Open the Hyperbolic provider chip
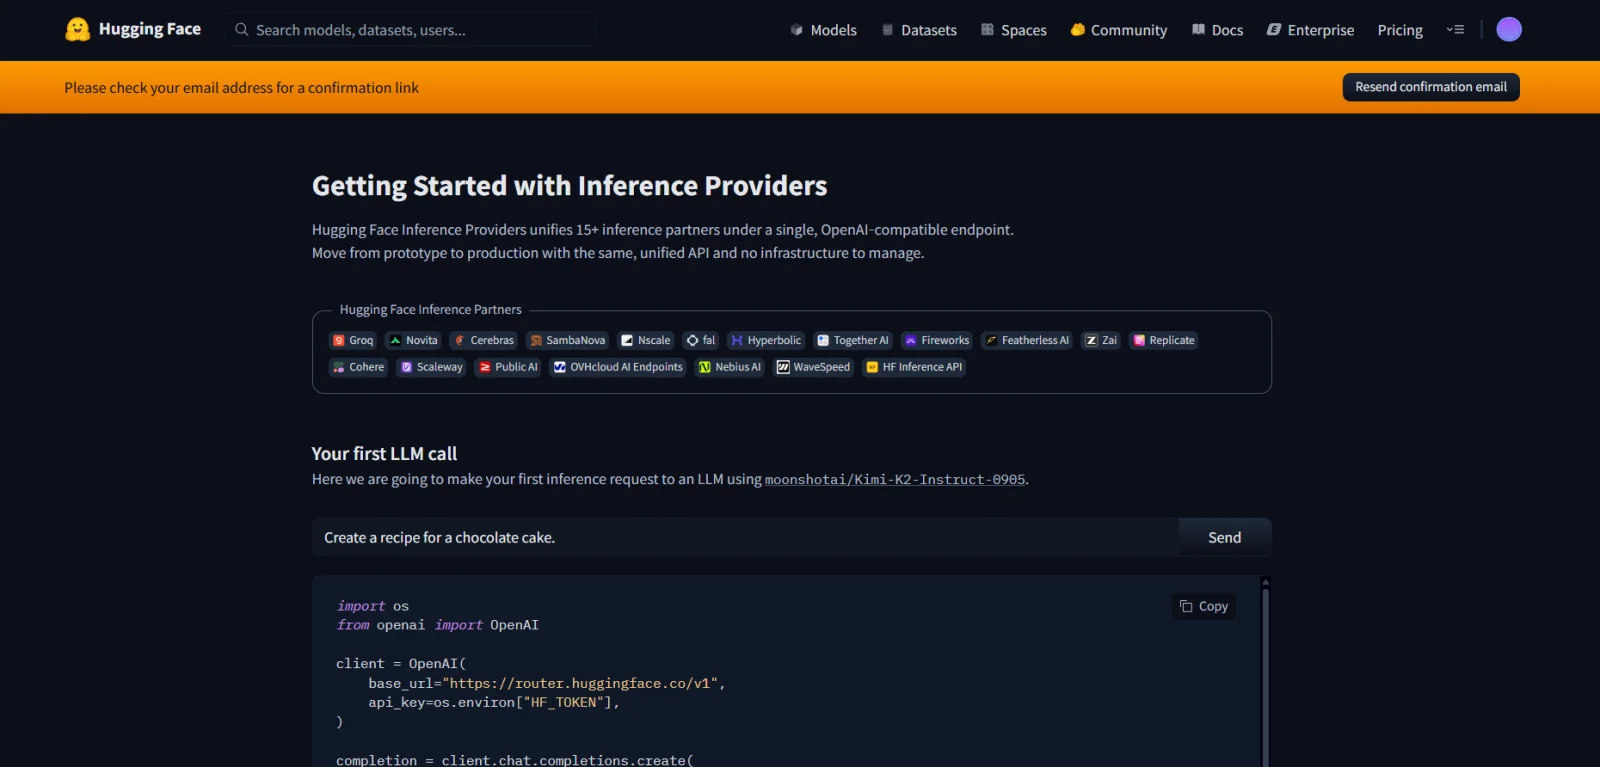 [x=766, y=340]
